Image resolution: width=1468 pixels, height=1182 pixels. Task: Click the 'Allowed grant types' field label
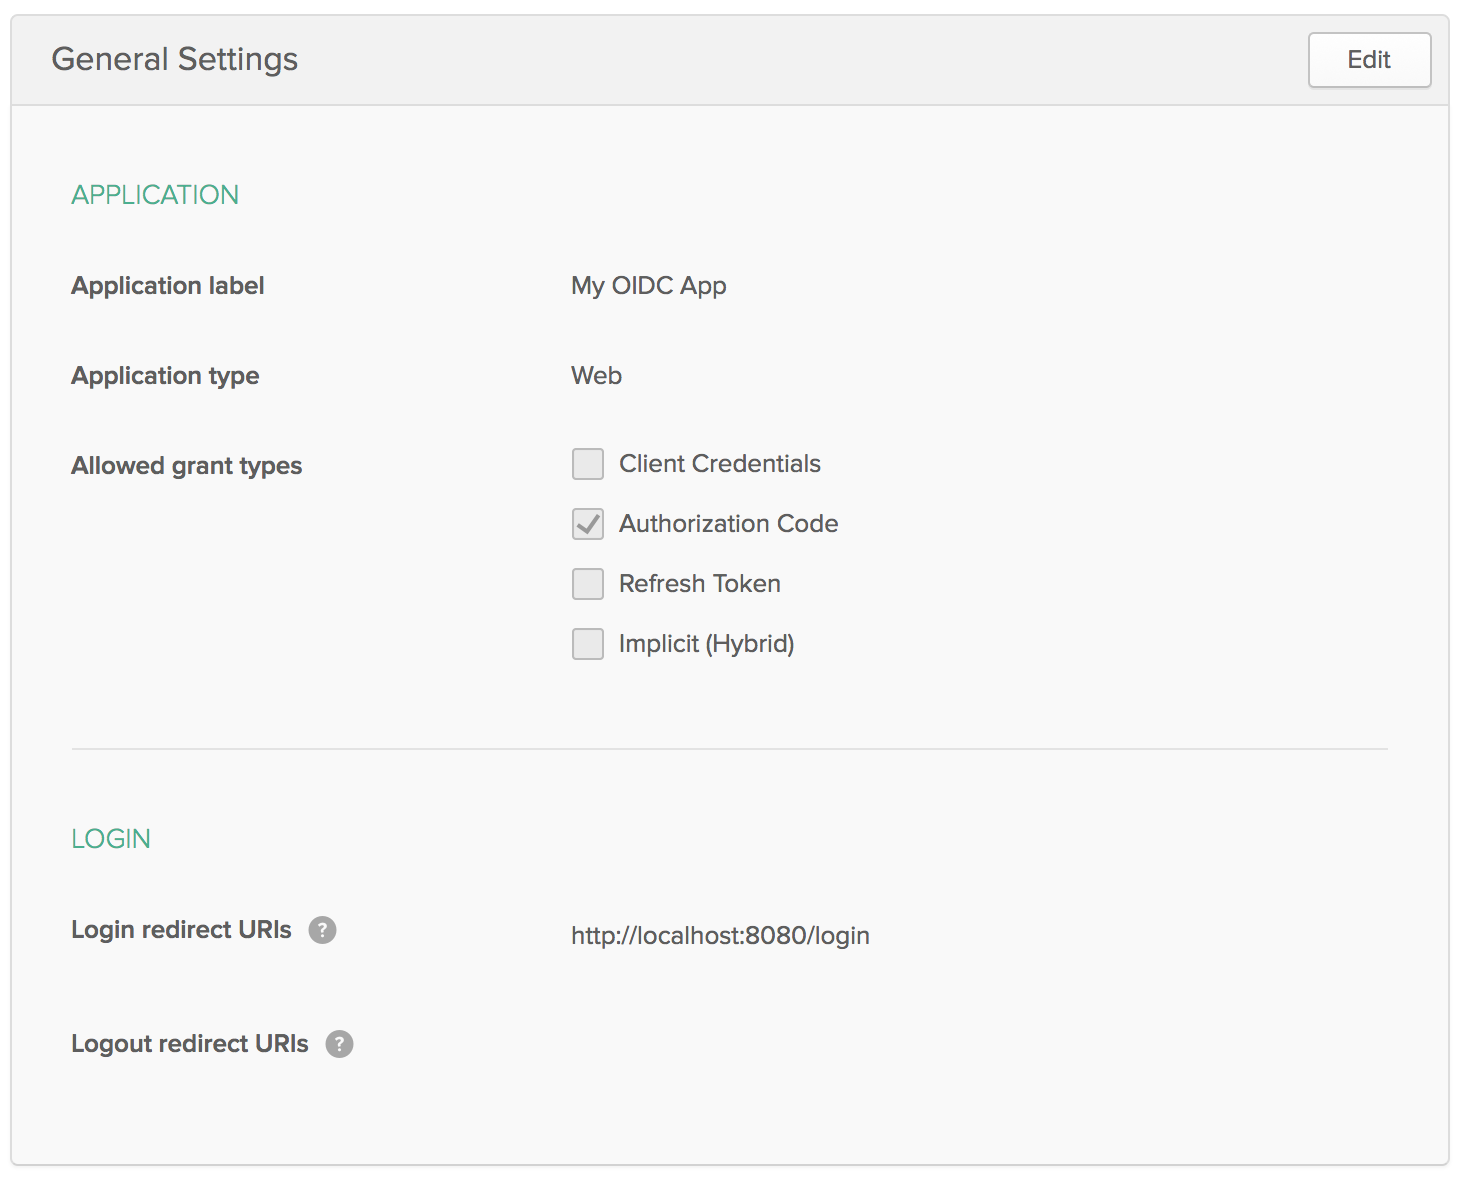pos(186,466)
